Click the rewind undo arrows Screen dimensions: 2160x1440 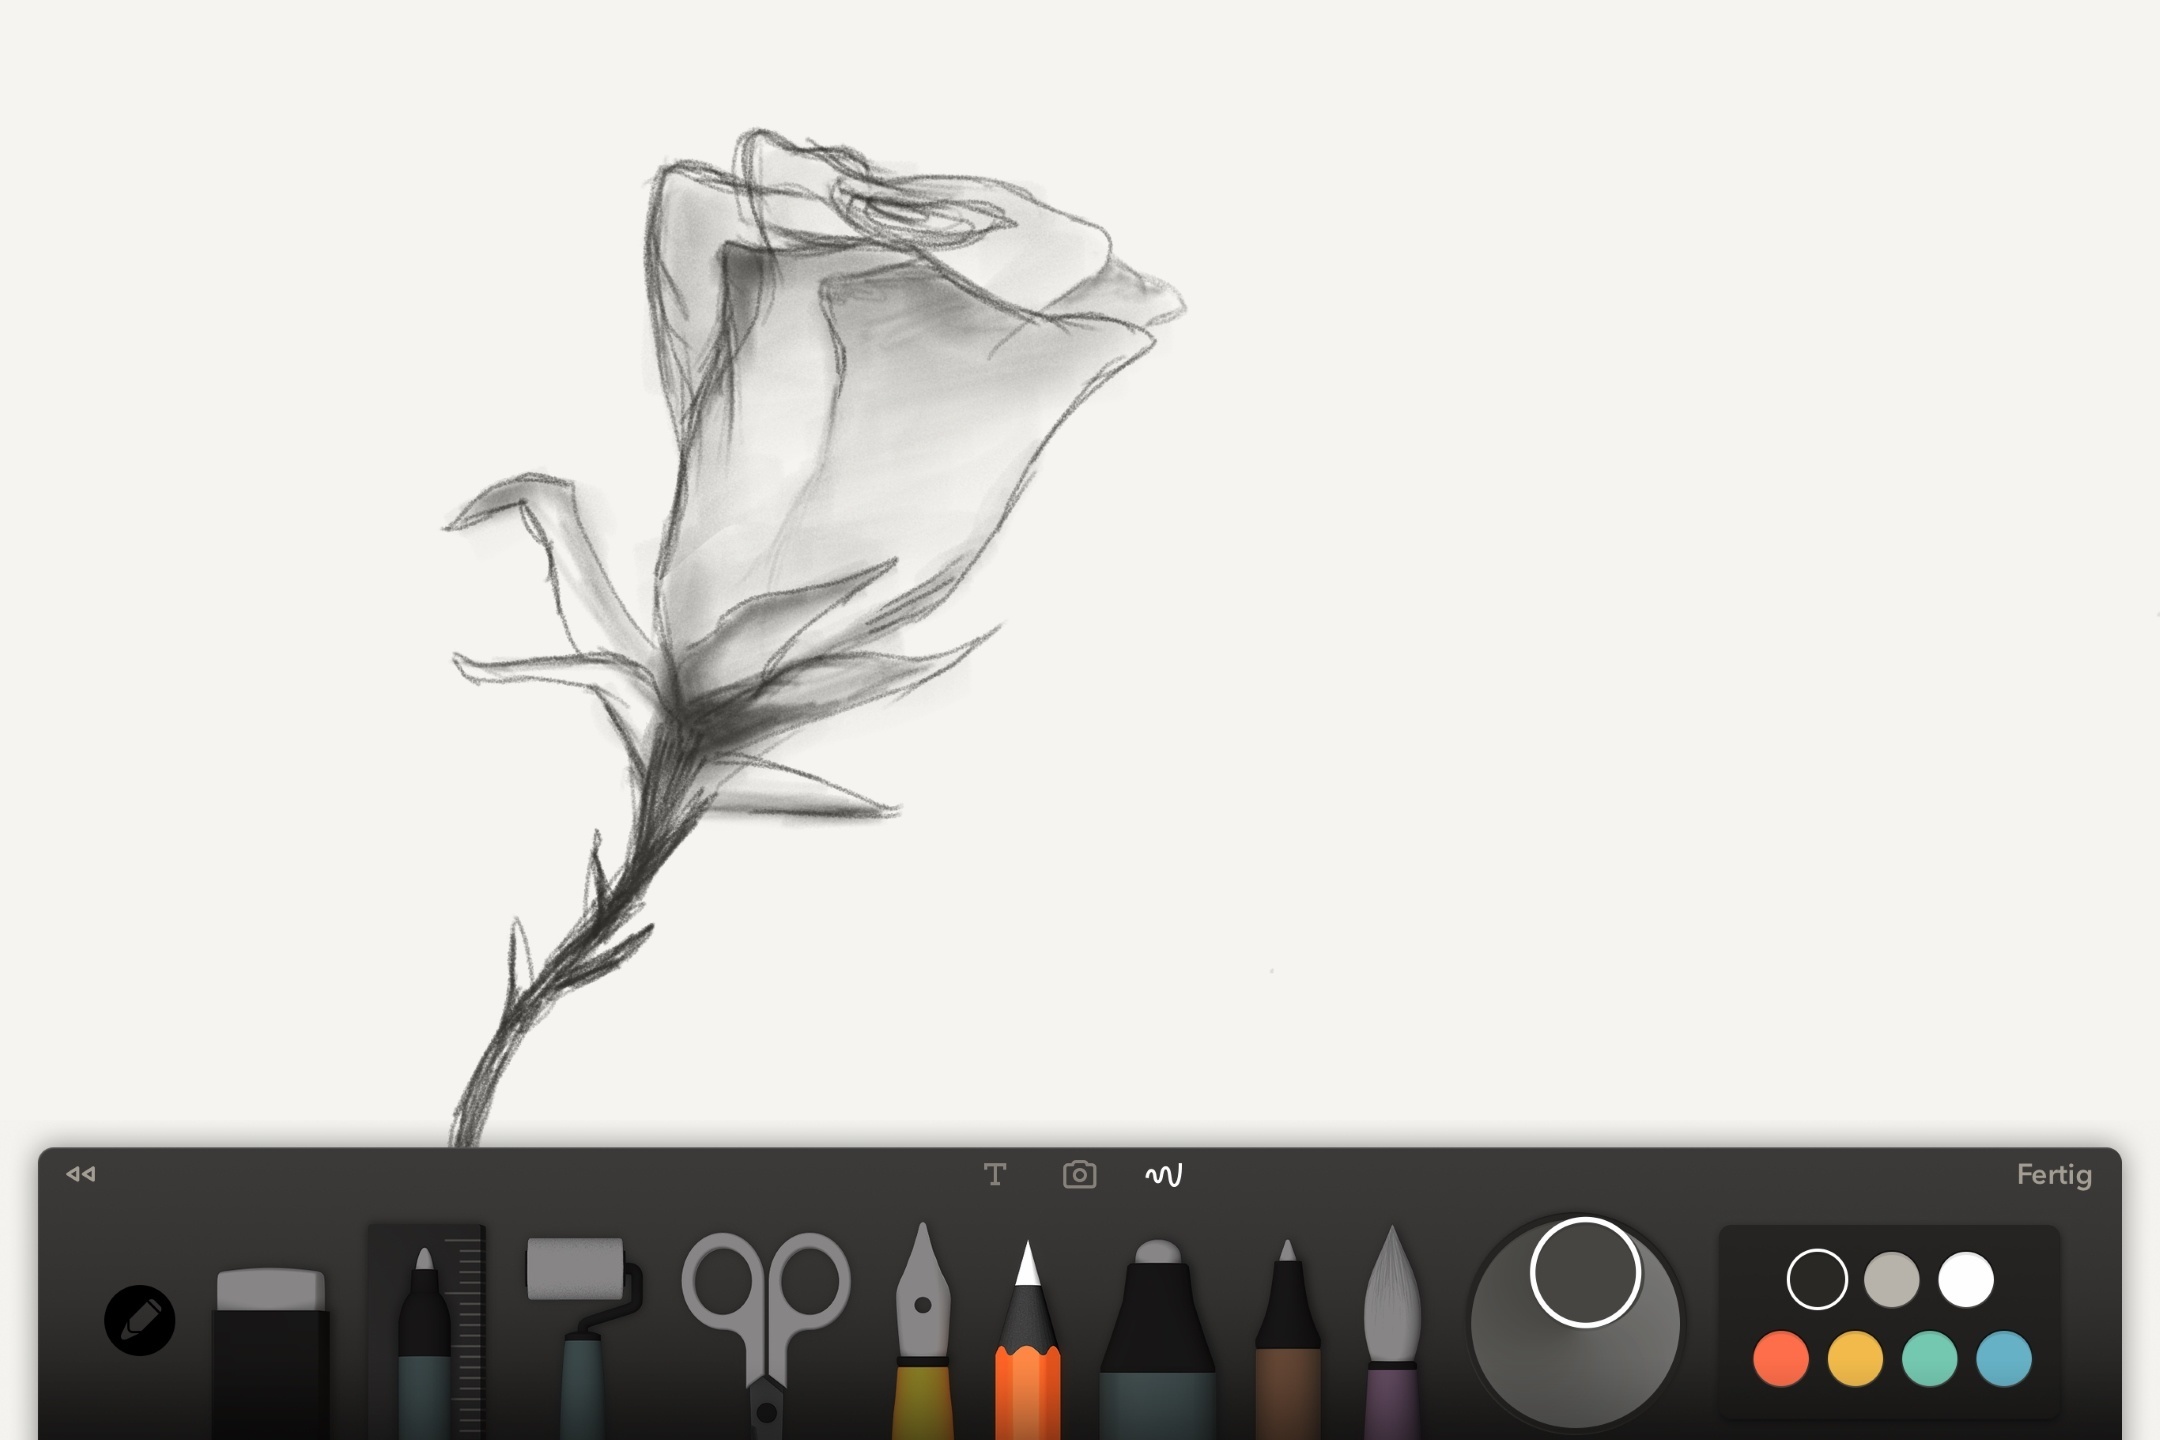click(81, 1174)
